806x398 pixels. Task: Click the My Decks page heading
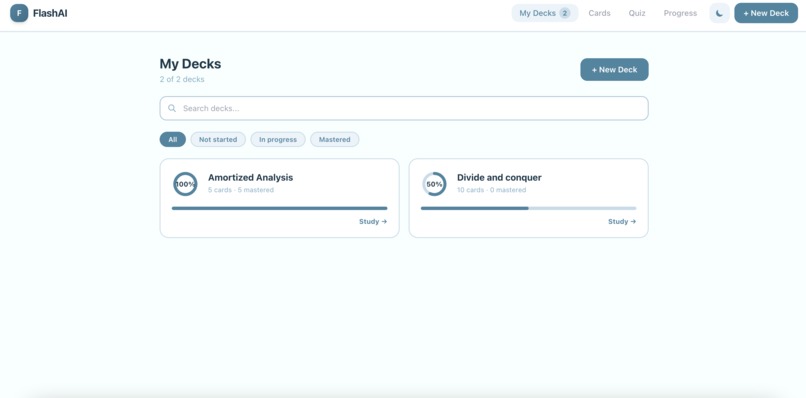(x=190, y=64)
